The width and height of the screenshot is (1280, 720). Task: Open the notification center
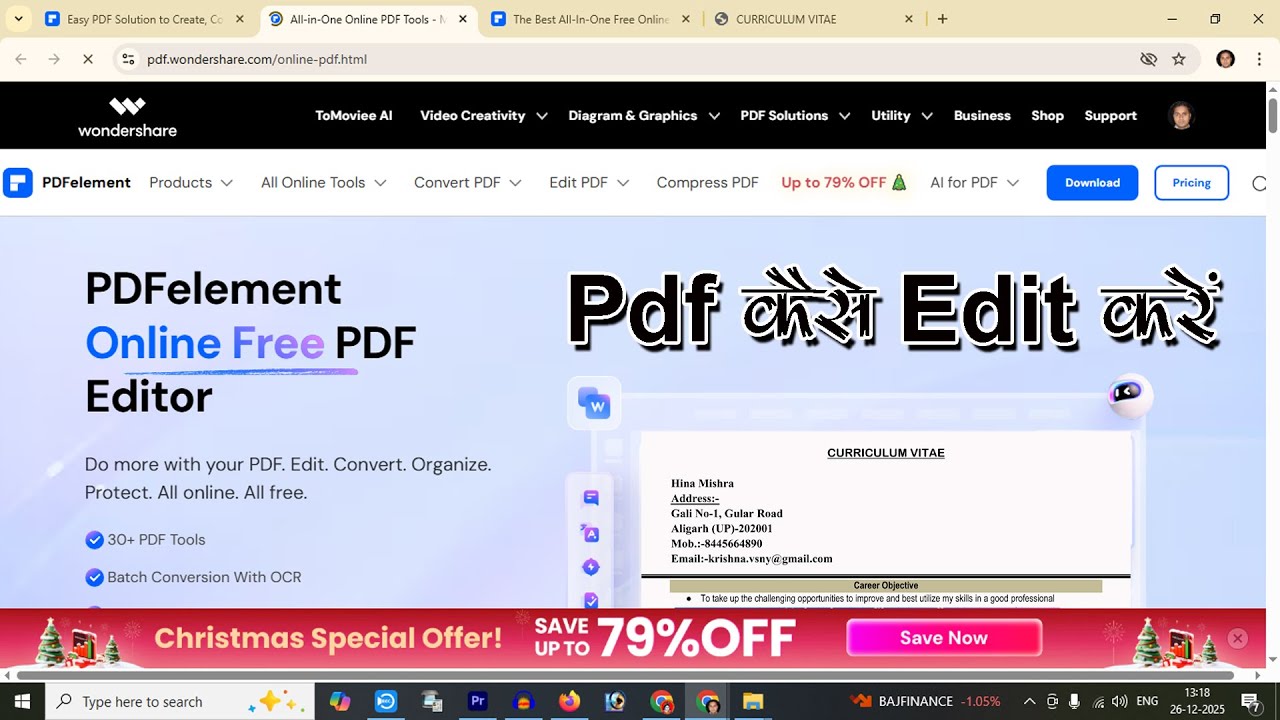click(1250, 701)
